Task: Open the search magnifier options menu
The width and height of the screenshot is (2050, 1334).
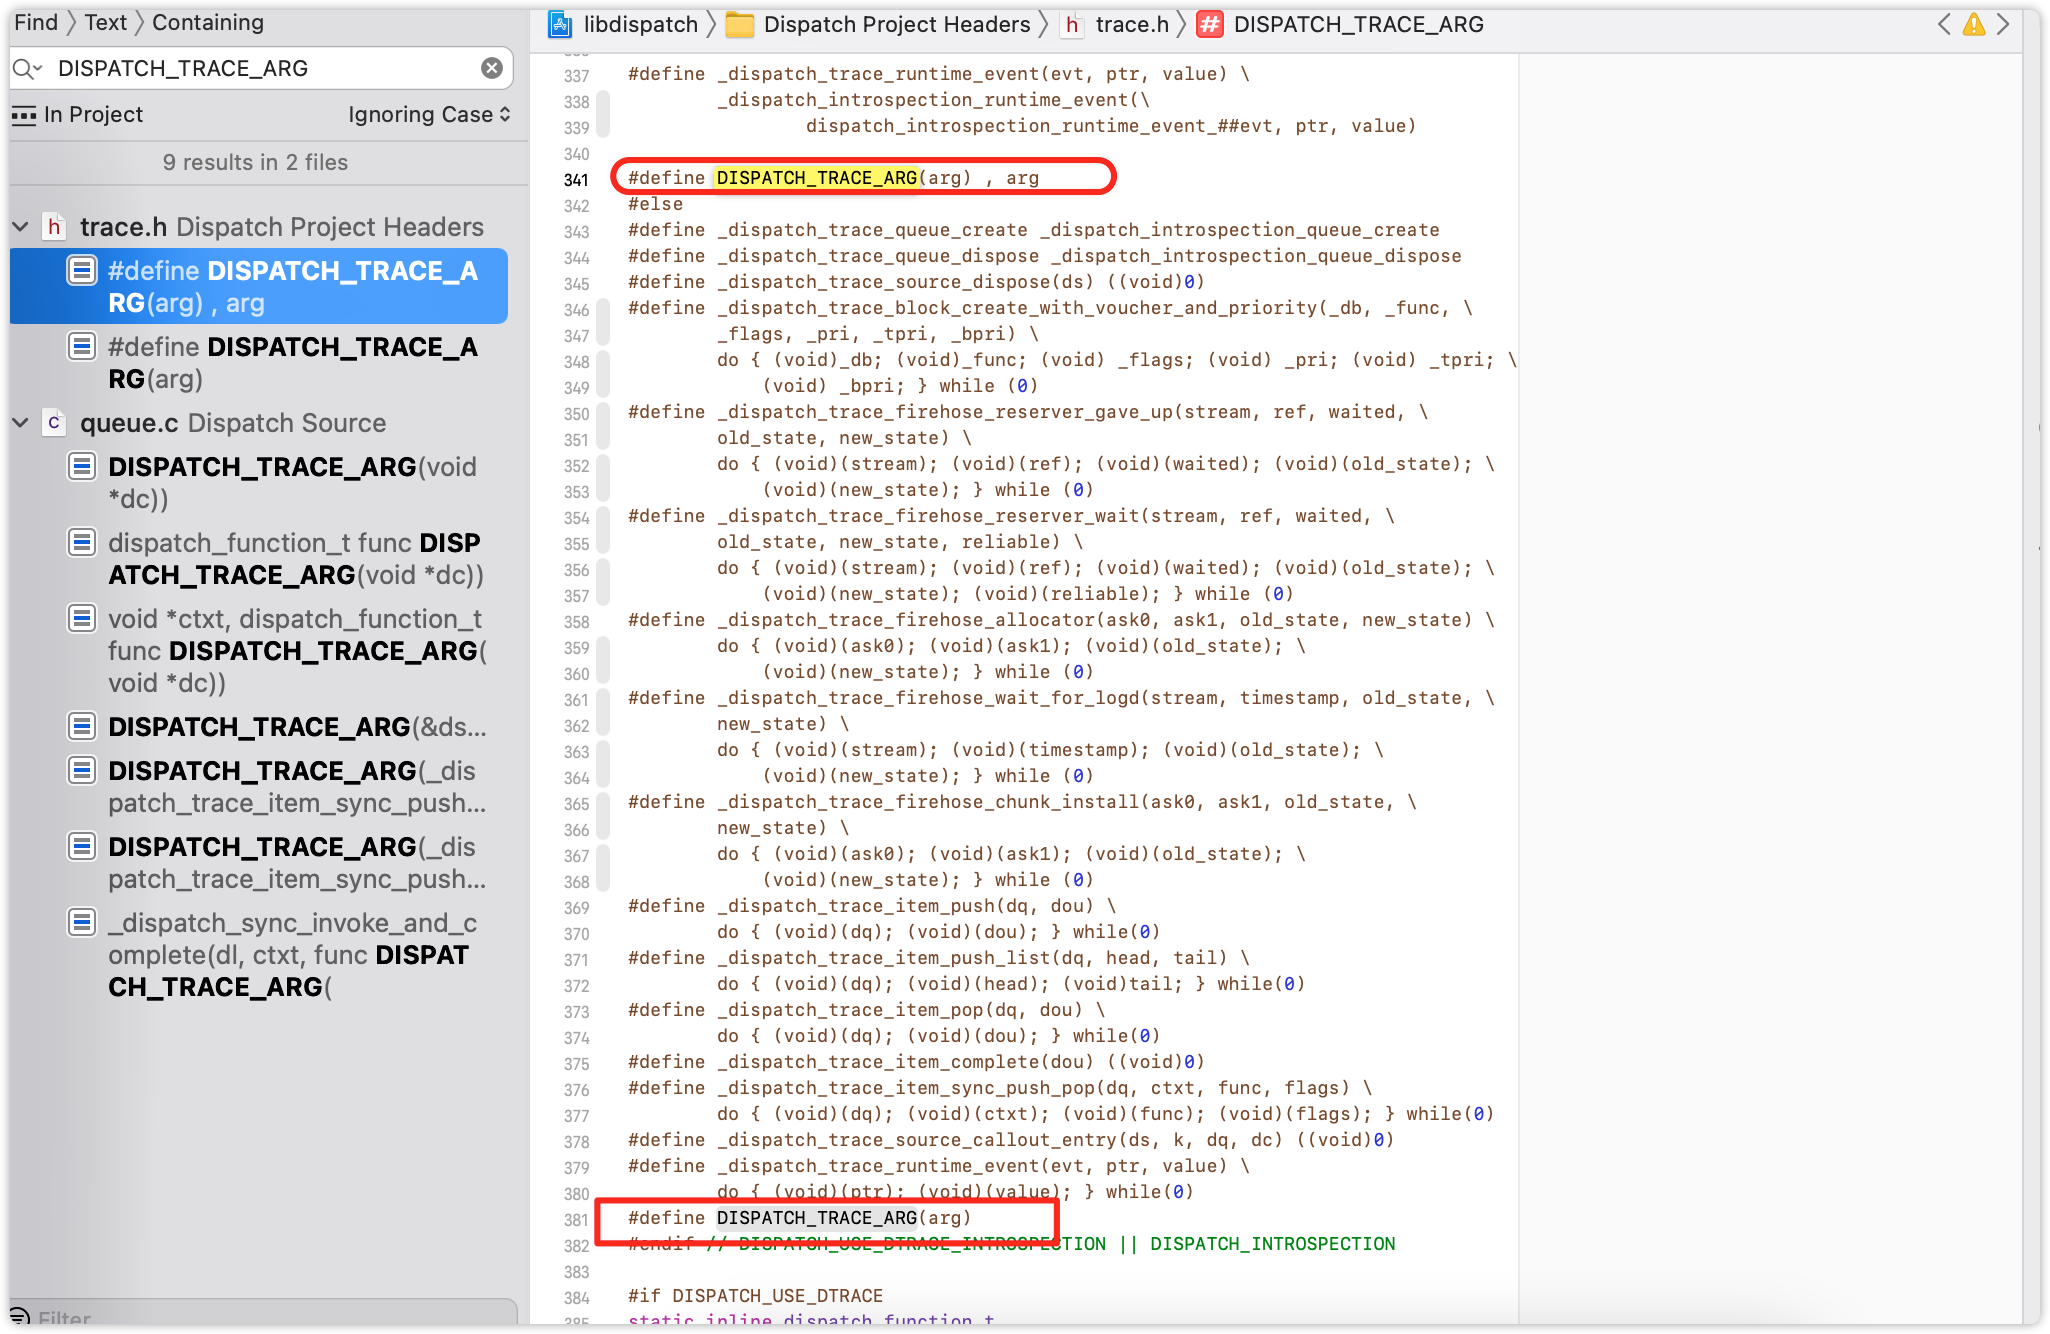Action: 27,68
